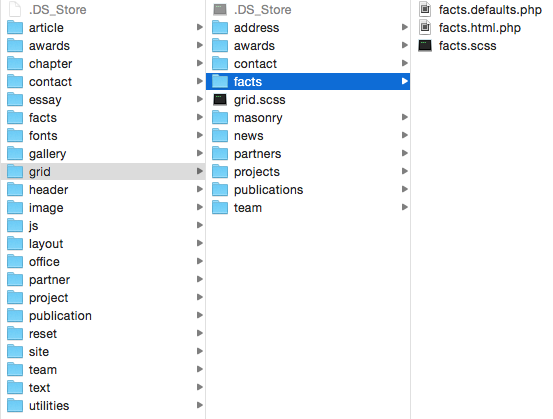Select the grid folder in first column
The width and height of the screenshot is (553, 419).
pos(103,171)
